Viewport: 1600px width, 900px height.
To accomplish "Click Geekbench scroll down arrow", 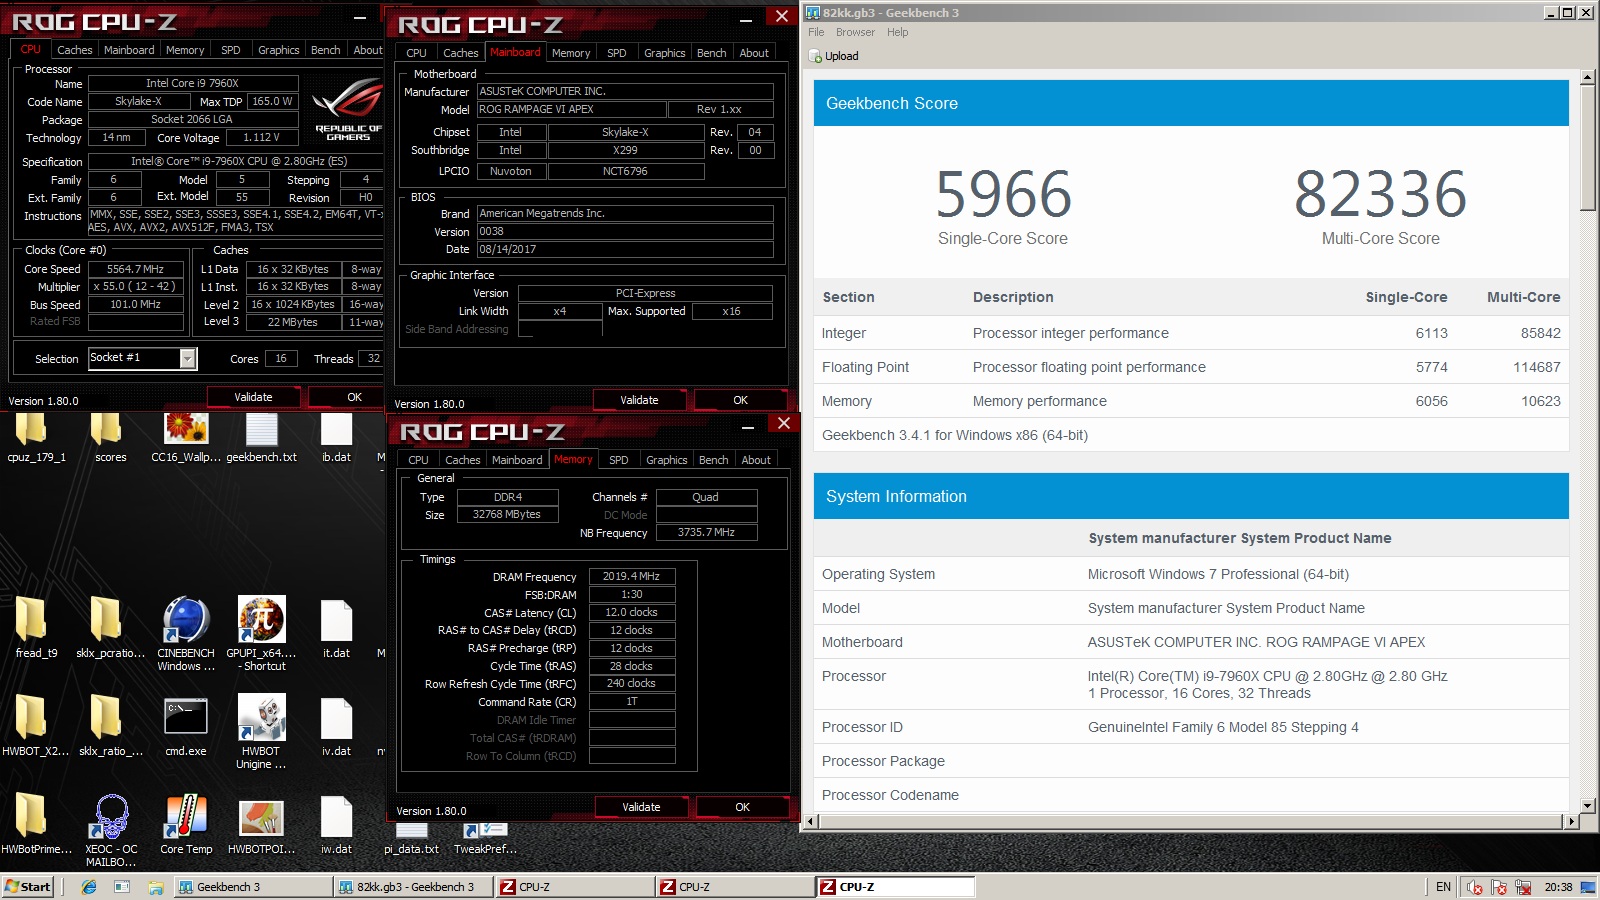I will pos(1587,805).
